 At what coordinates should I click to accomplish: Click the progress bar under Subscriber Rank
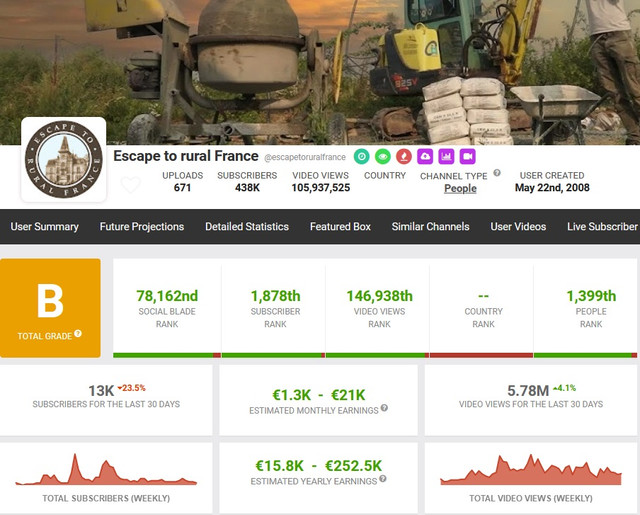point(273,355)
